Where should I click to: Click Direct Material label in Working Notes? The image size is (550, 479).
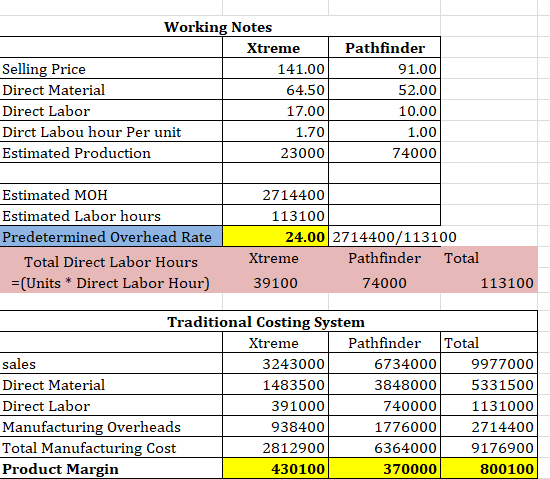click(111, 89)
